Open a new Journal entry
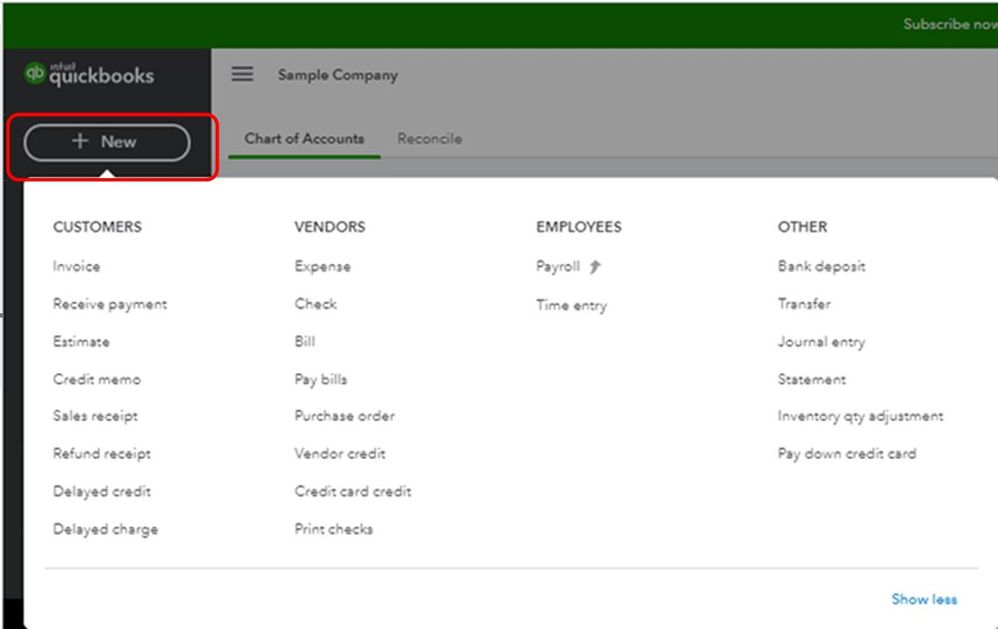998x629 pixels. click(821, 342)
